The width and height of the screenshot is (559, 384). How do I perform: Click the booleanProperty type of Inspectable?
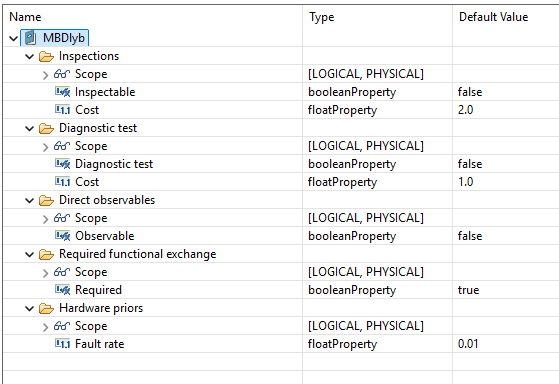352,92
